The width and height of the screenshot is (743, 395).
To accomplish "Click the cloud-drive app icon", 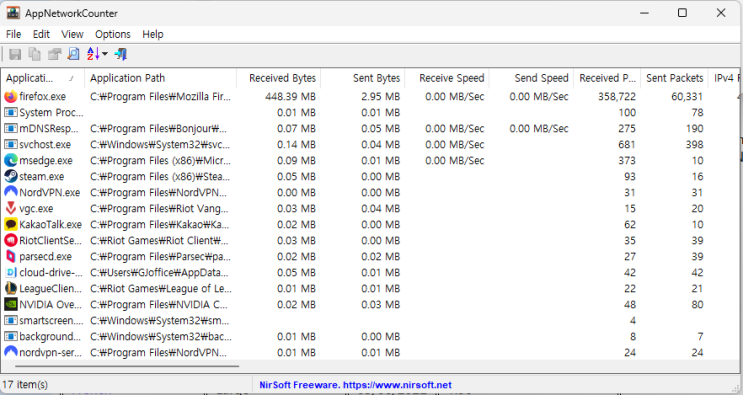I will (11, 273).
